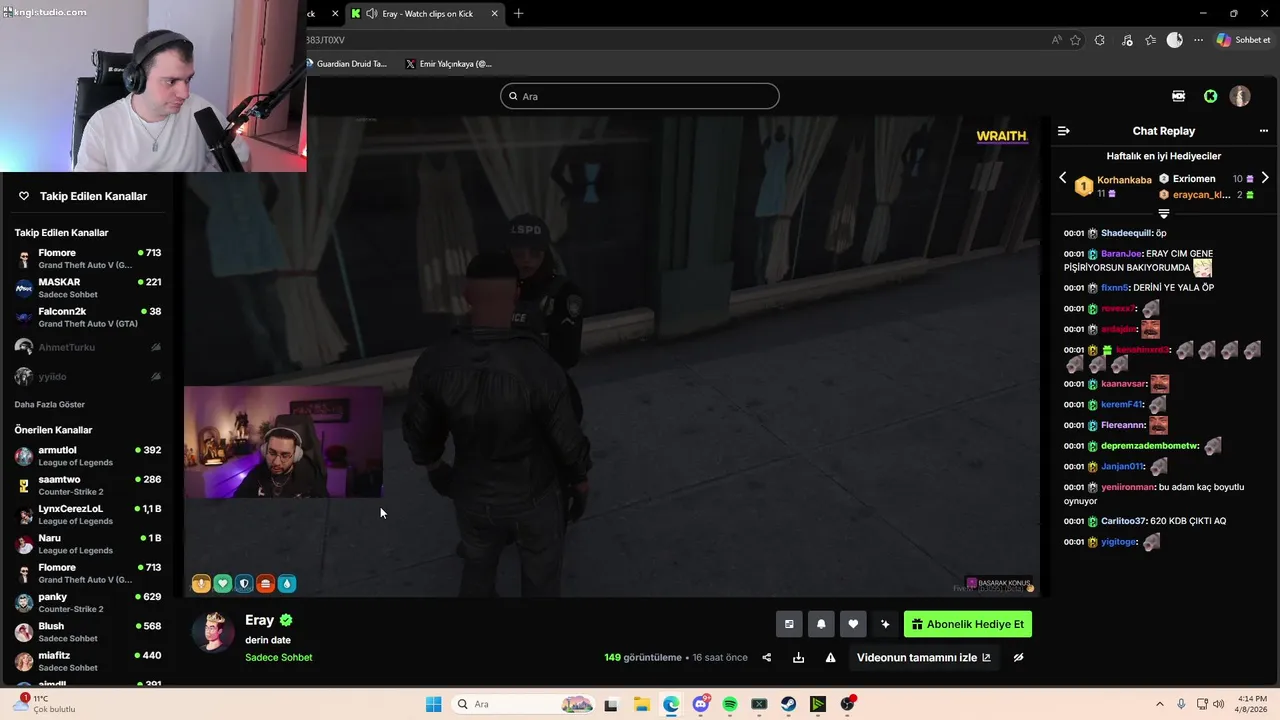Screen dimensions: 1280x720
Task: Go to previous gifters with left chevron
Action: (1062, 178)
